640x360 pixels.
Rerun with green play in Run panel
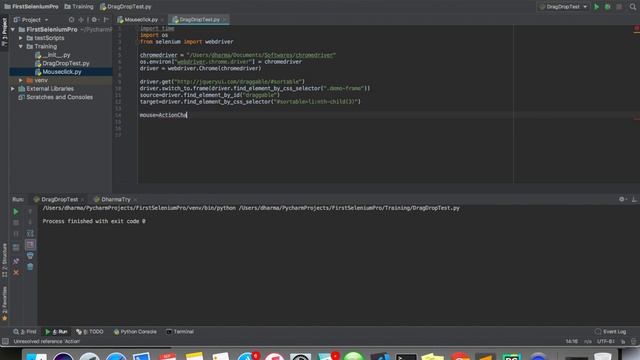click(x=16, y=212)
